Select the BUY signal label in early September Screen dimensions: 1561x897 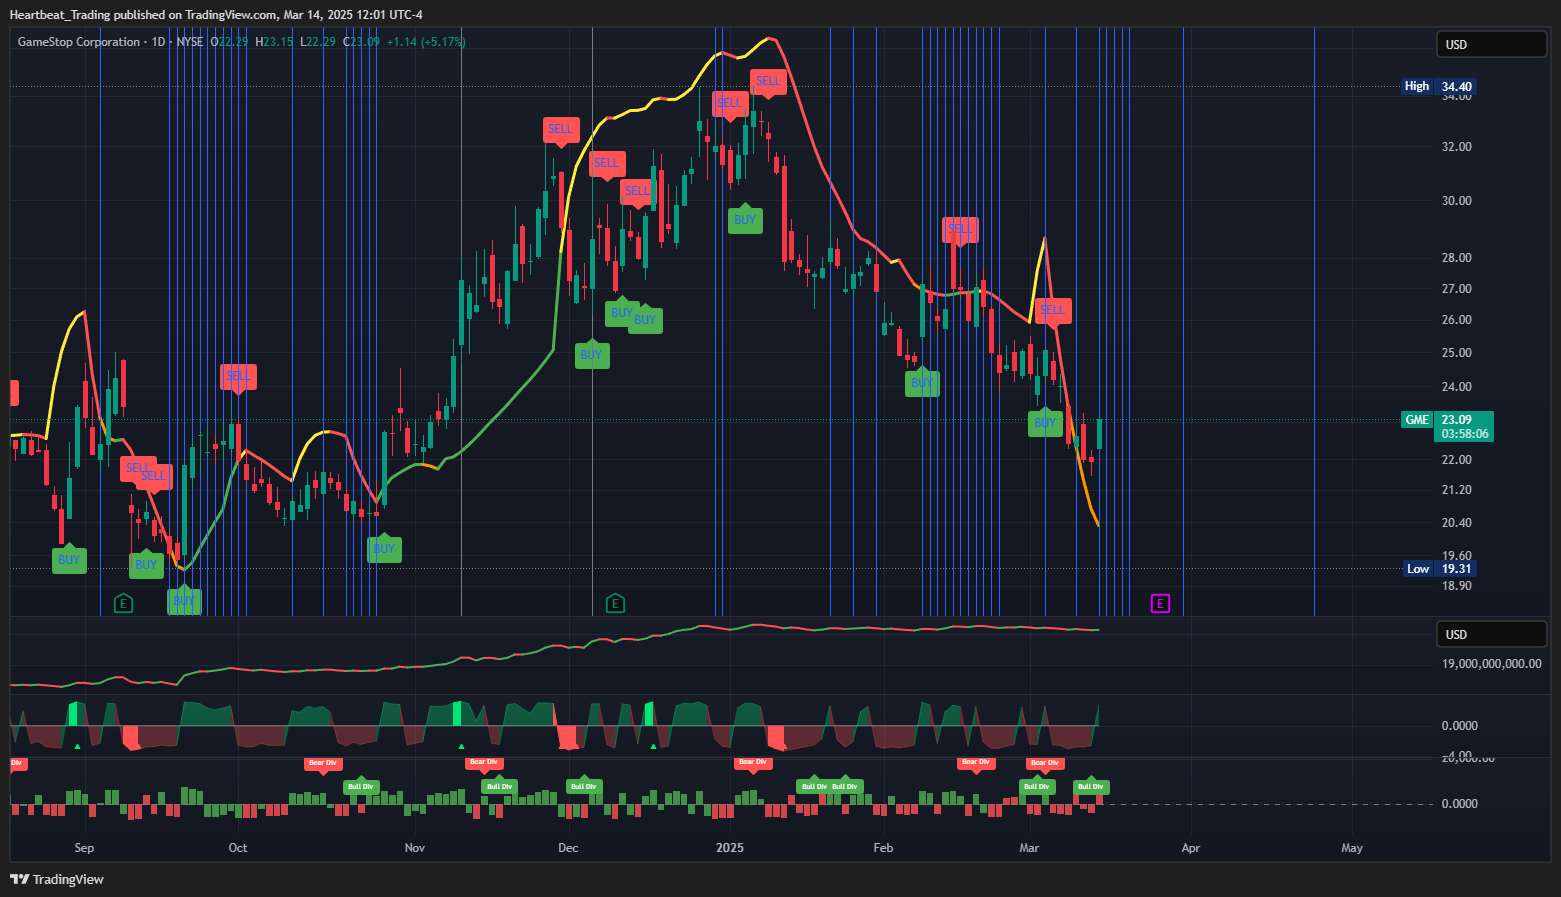pos(69,560)
